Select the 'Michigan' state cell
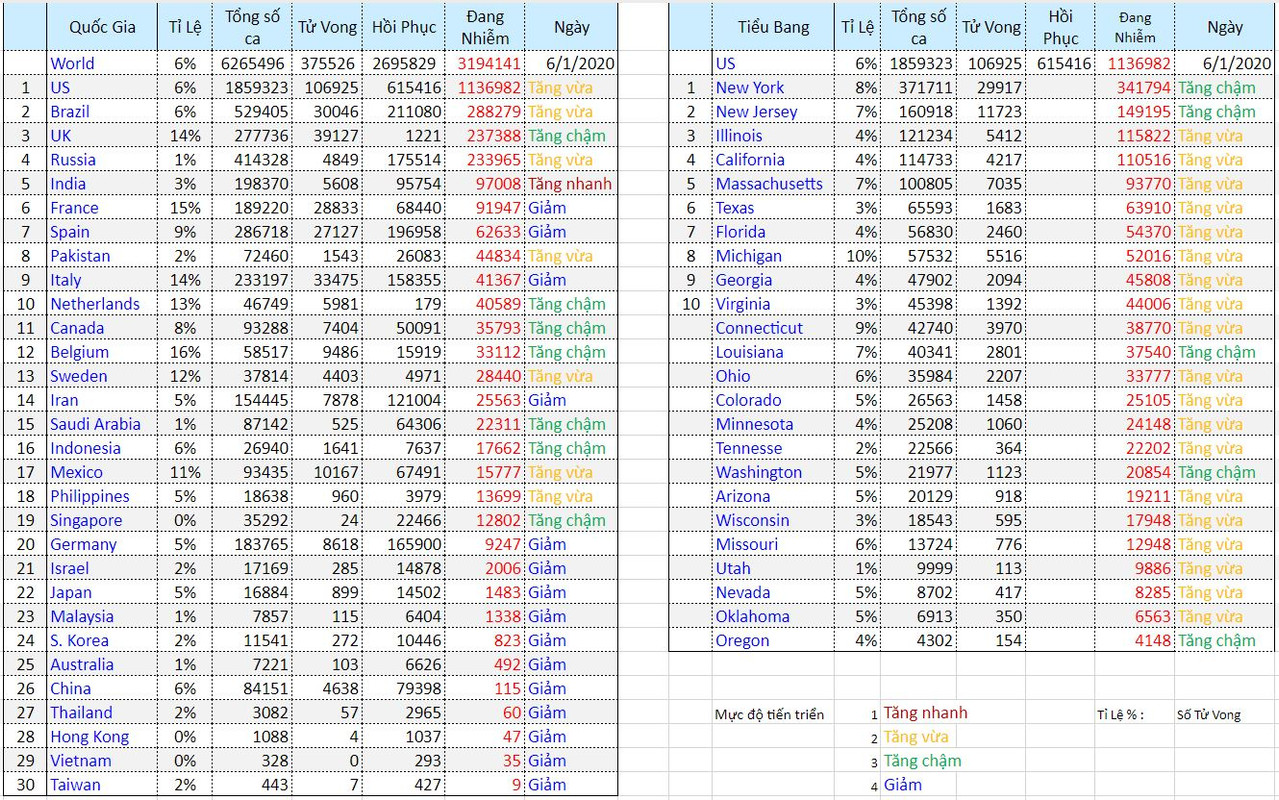The width and height of the screenshot is (1279, 800). click(773, 255)
